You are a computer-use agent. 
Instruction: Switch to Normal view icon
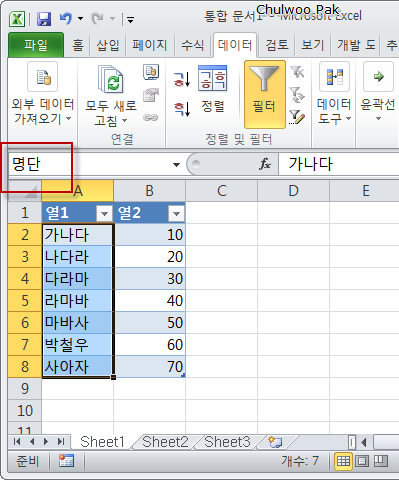pos(343,461)
